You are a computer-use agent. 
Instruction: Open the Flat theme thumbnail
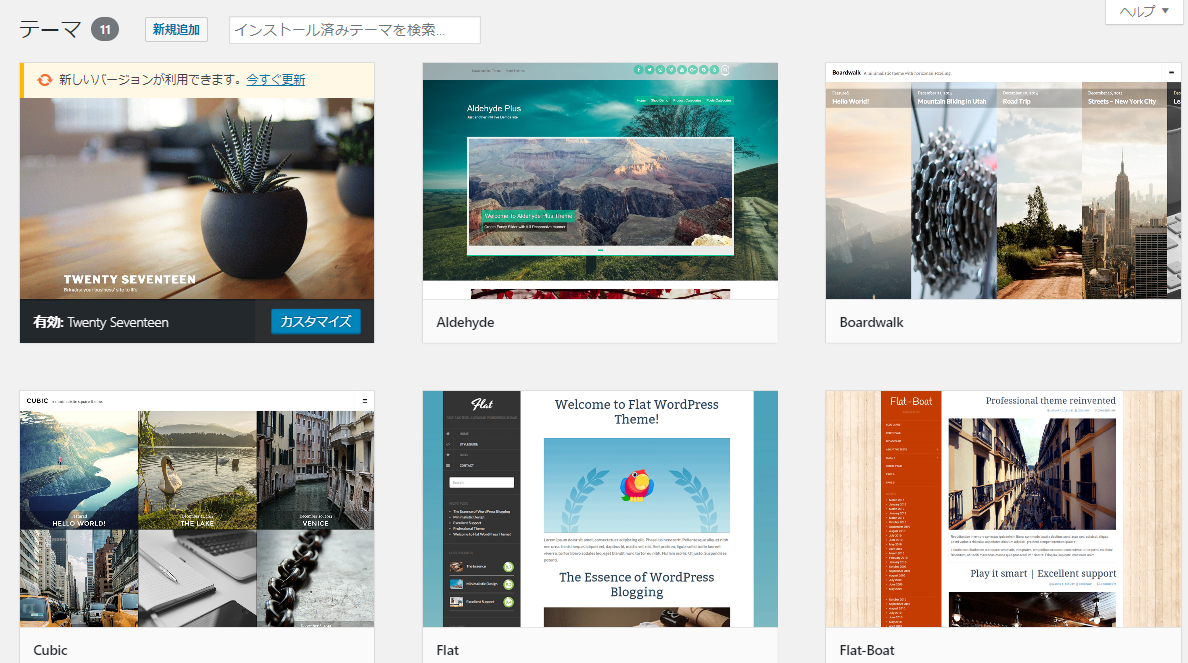[x=600, y=509]
